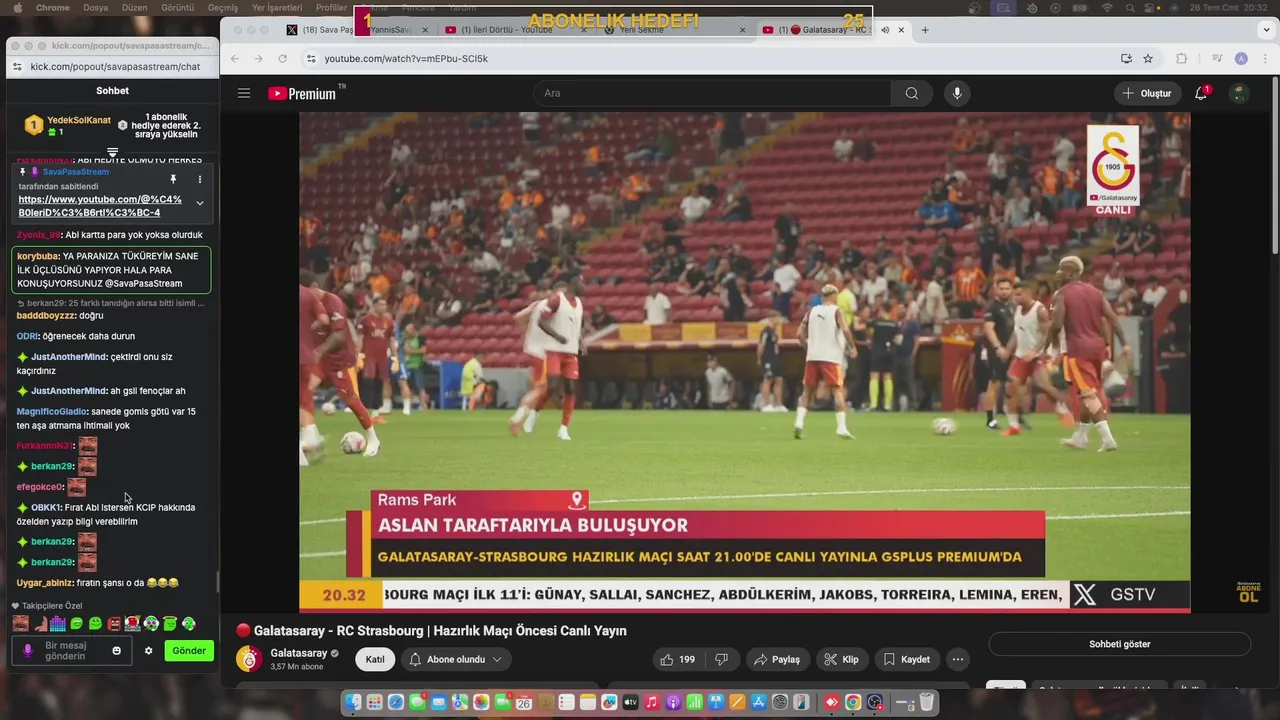1280x720 pixels.
Task: Open Chrome extensions puzzle icon
Action: click(1181, 58)
